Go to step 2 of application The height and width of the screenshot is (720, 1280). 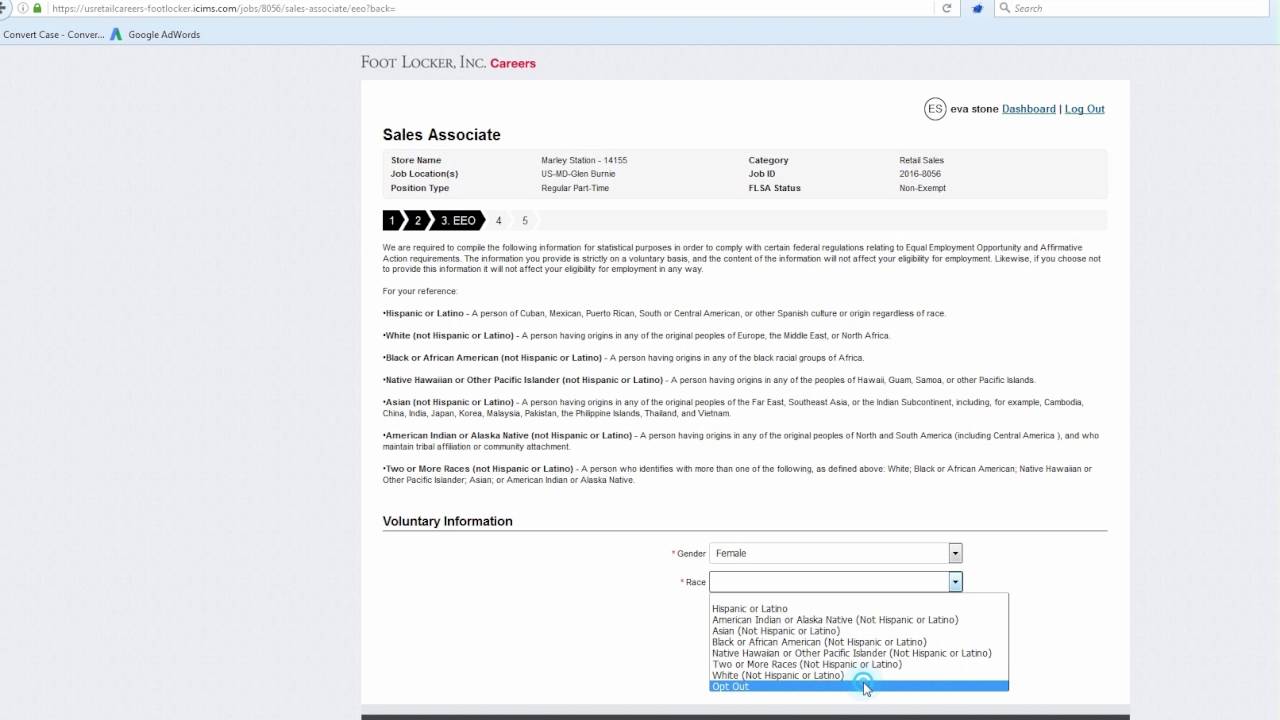418,220
